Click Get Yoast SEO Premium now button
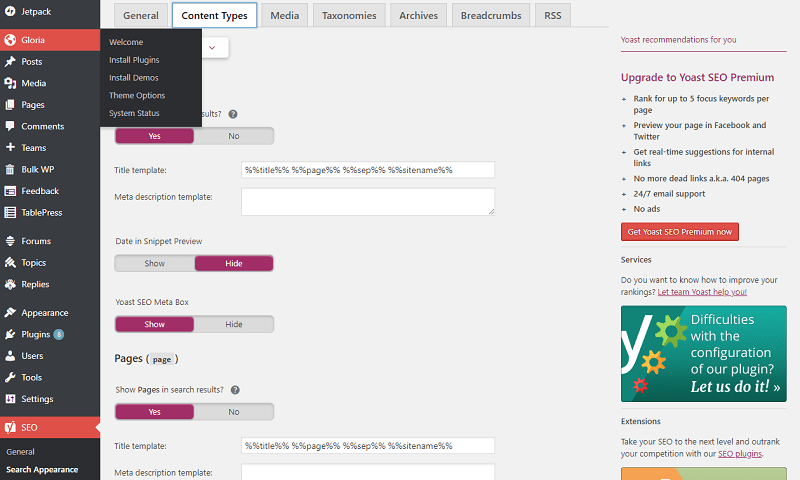 (680, 232)
